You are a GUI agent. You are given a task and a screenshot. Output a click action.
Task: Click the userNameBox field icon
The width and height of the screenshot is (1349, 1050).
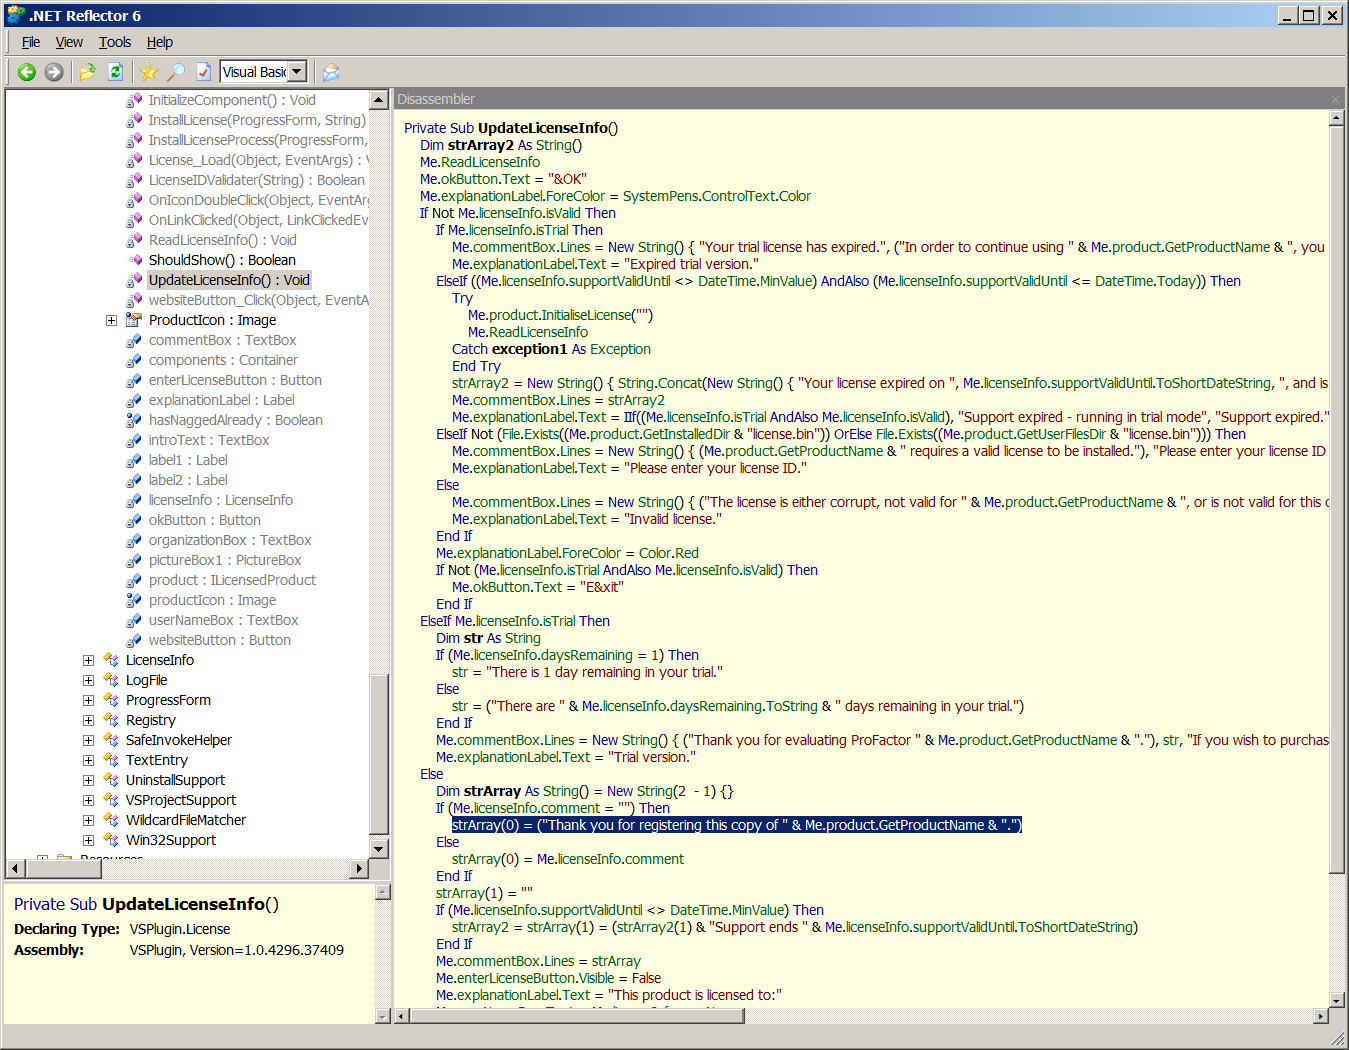click(x=134, y=620)
